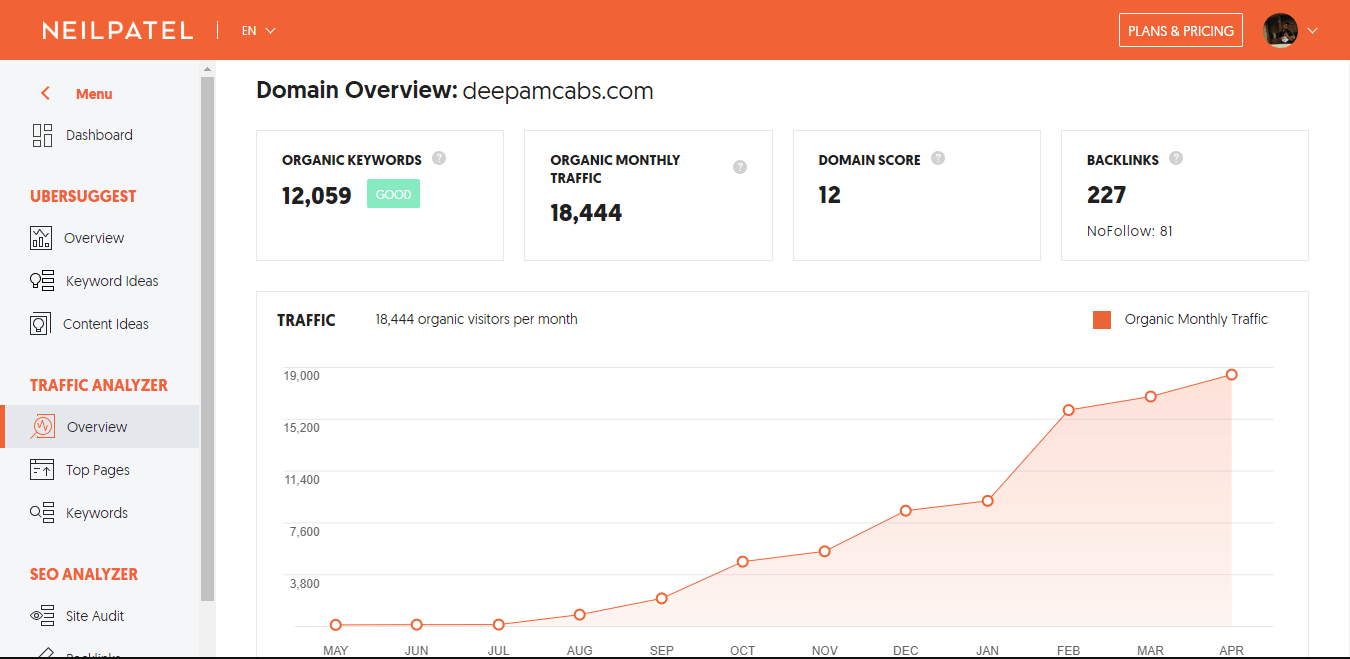
Task: Click the UBERSUGGEST section heading
Action: click(83, 196)
